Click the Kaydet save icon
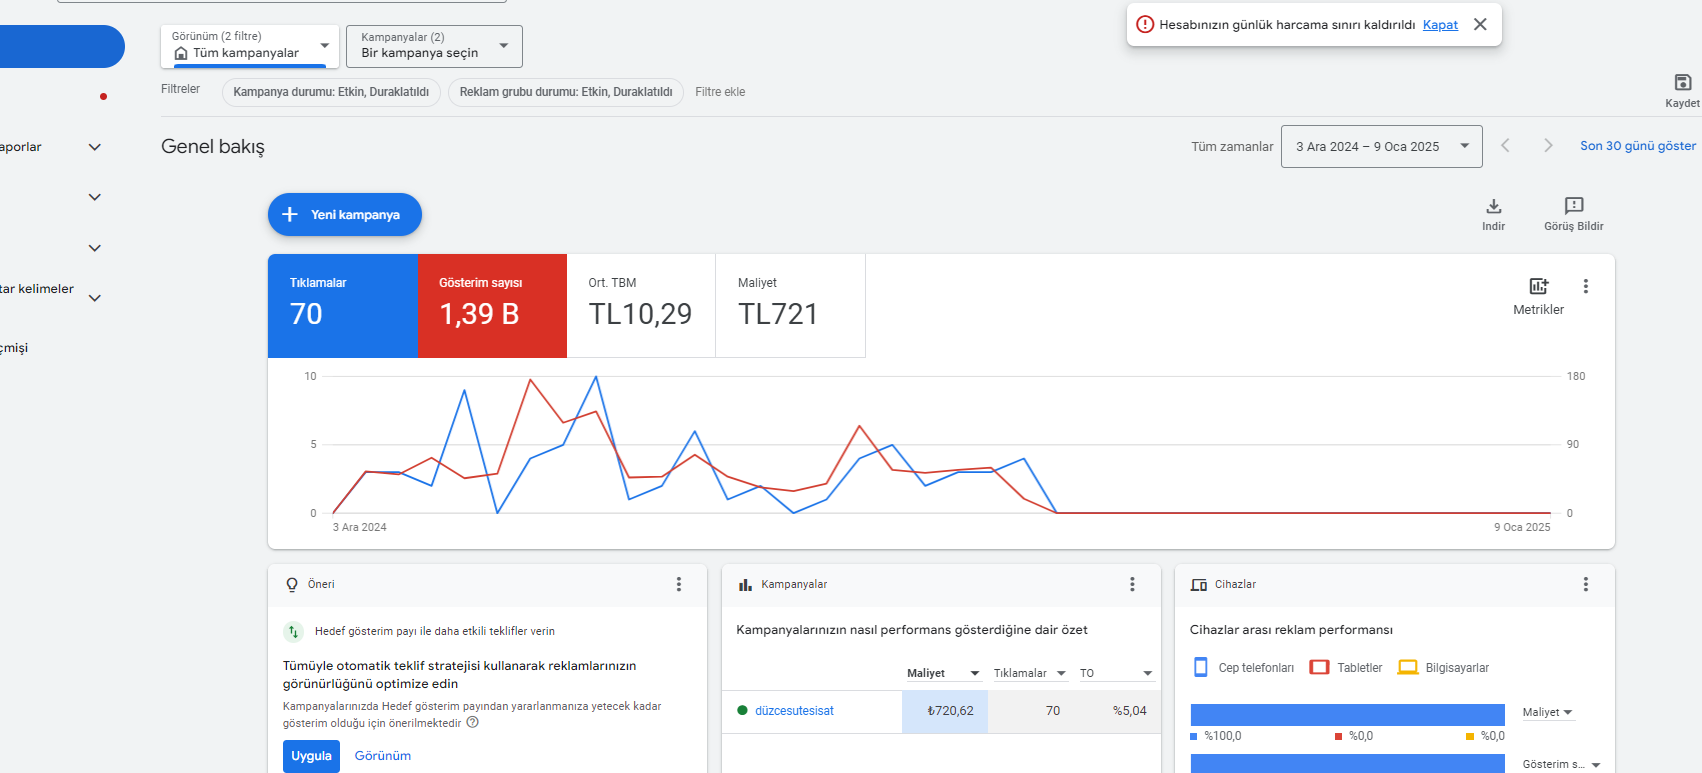The width and height of the screenshot is (1702, 773). pos(1682,82)
